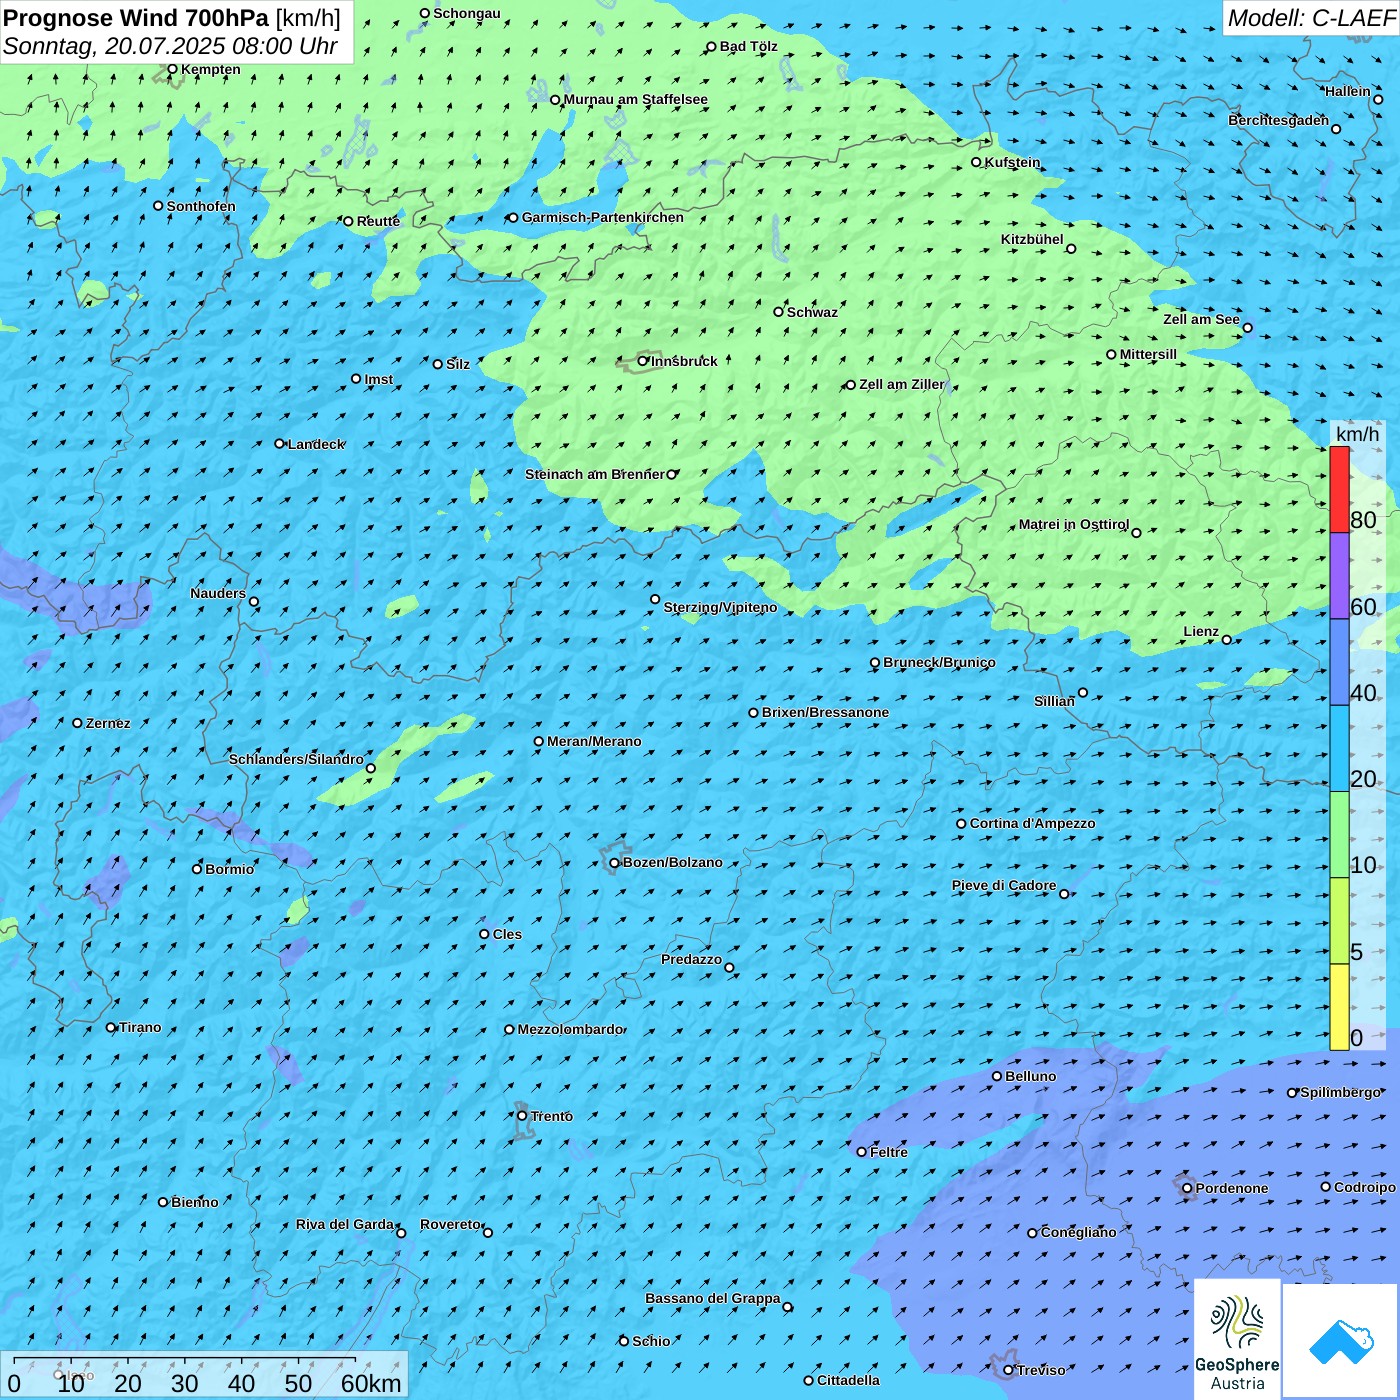The height and width of the screenshot is (1400, 1400).
Task: Click the Belluno city marker dot
Action: click(x=997, y=1076)
